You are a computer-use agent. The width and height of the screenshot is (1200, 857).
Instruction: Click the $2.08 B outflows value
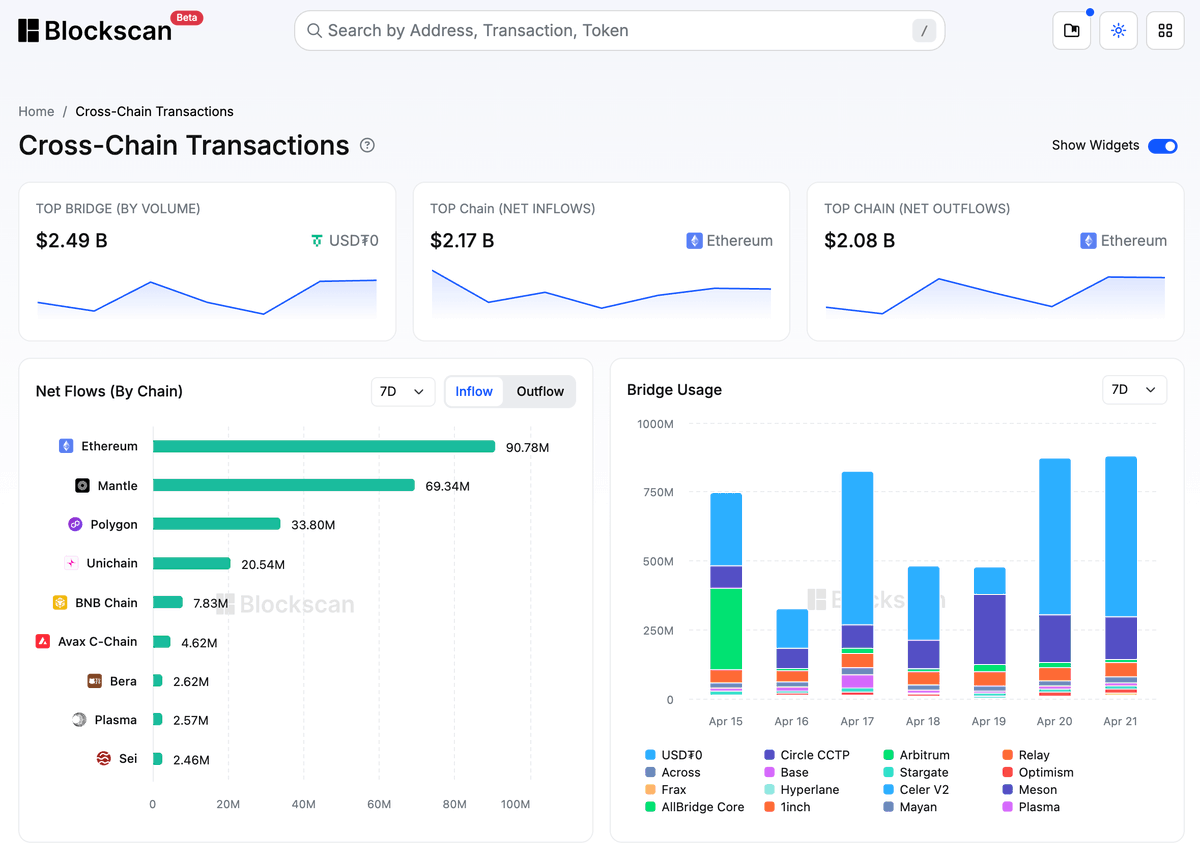860,241
